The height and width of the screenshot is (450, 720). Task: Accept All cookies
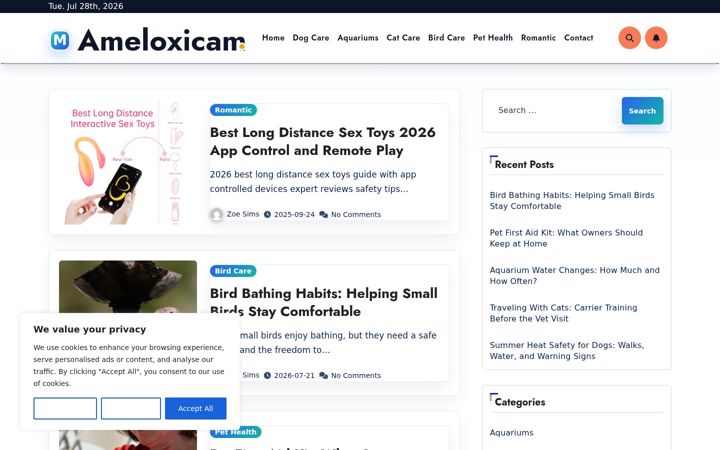[x=196, y=408]
